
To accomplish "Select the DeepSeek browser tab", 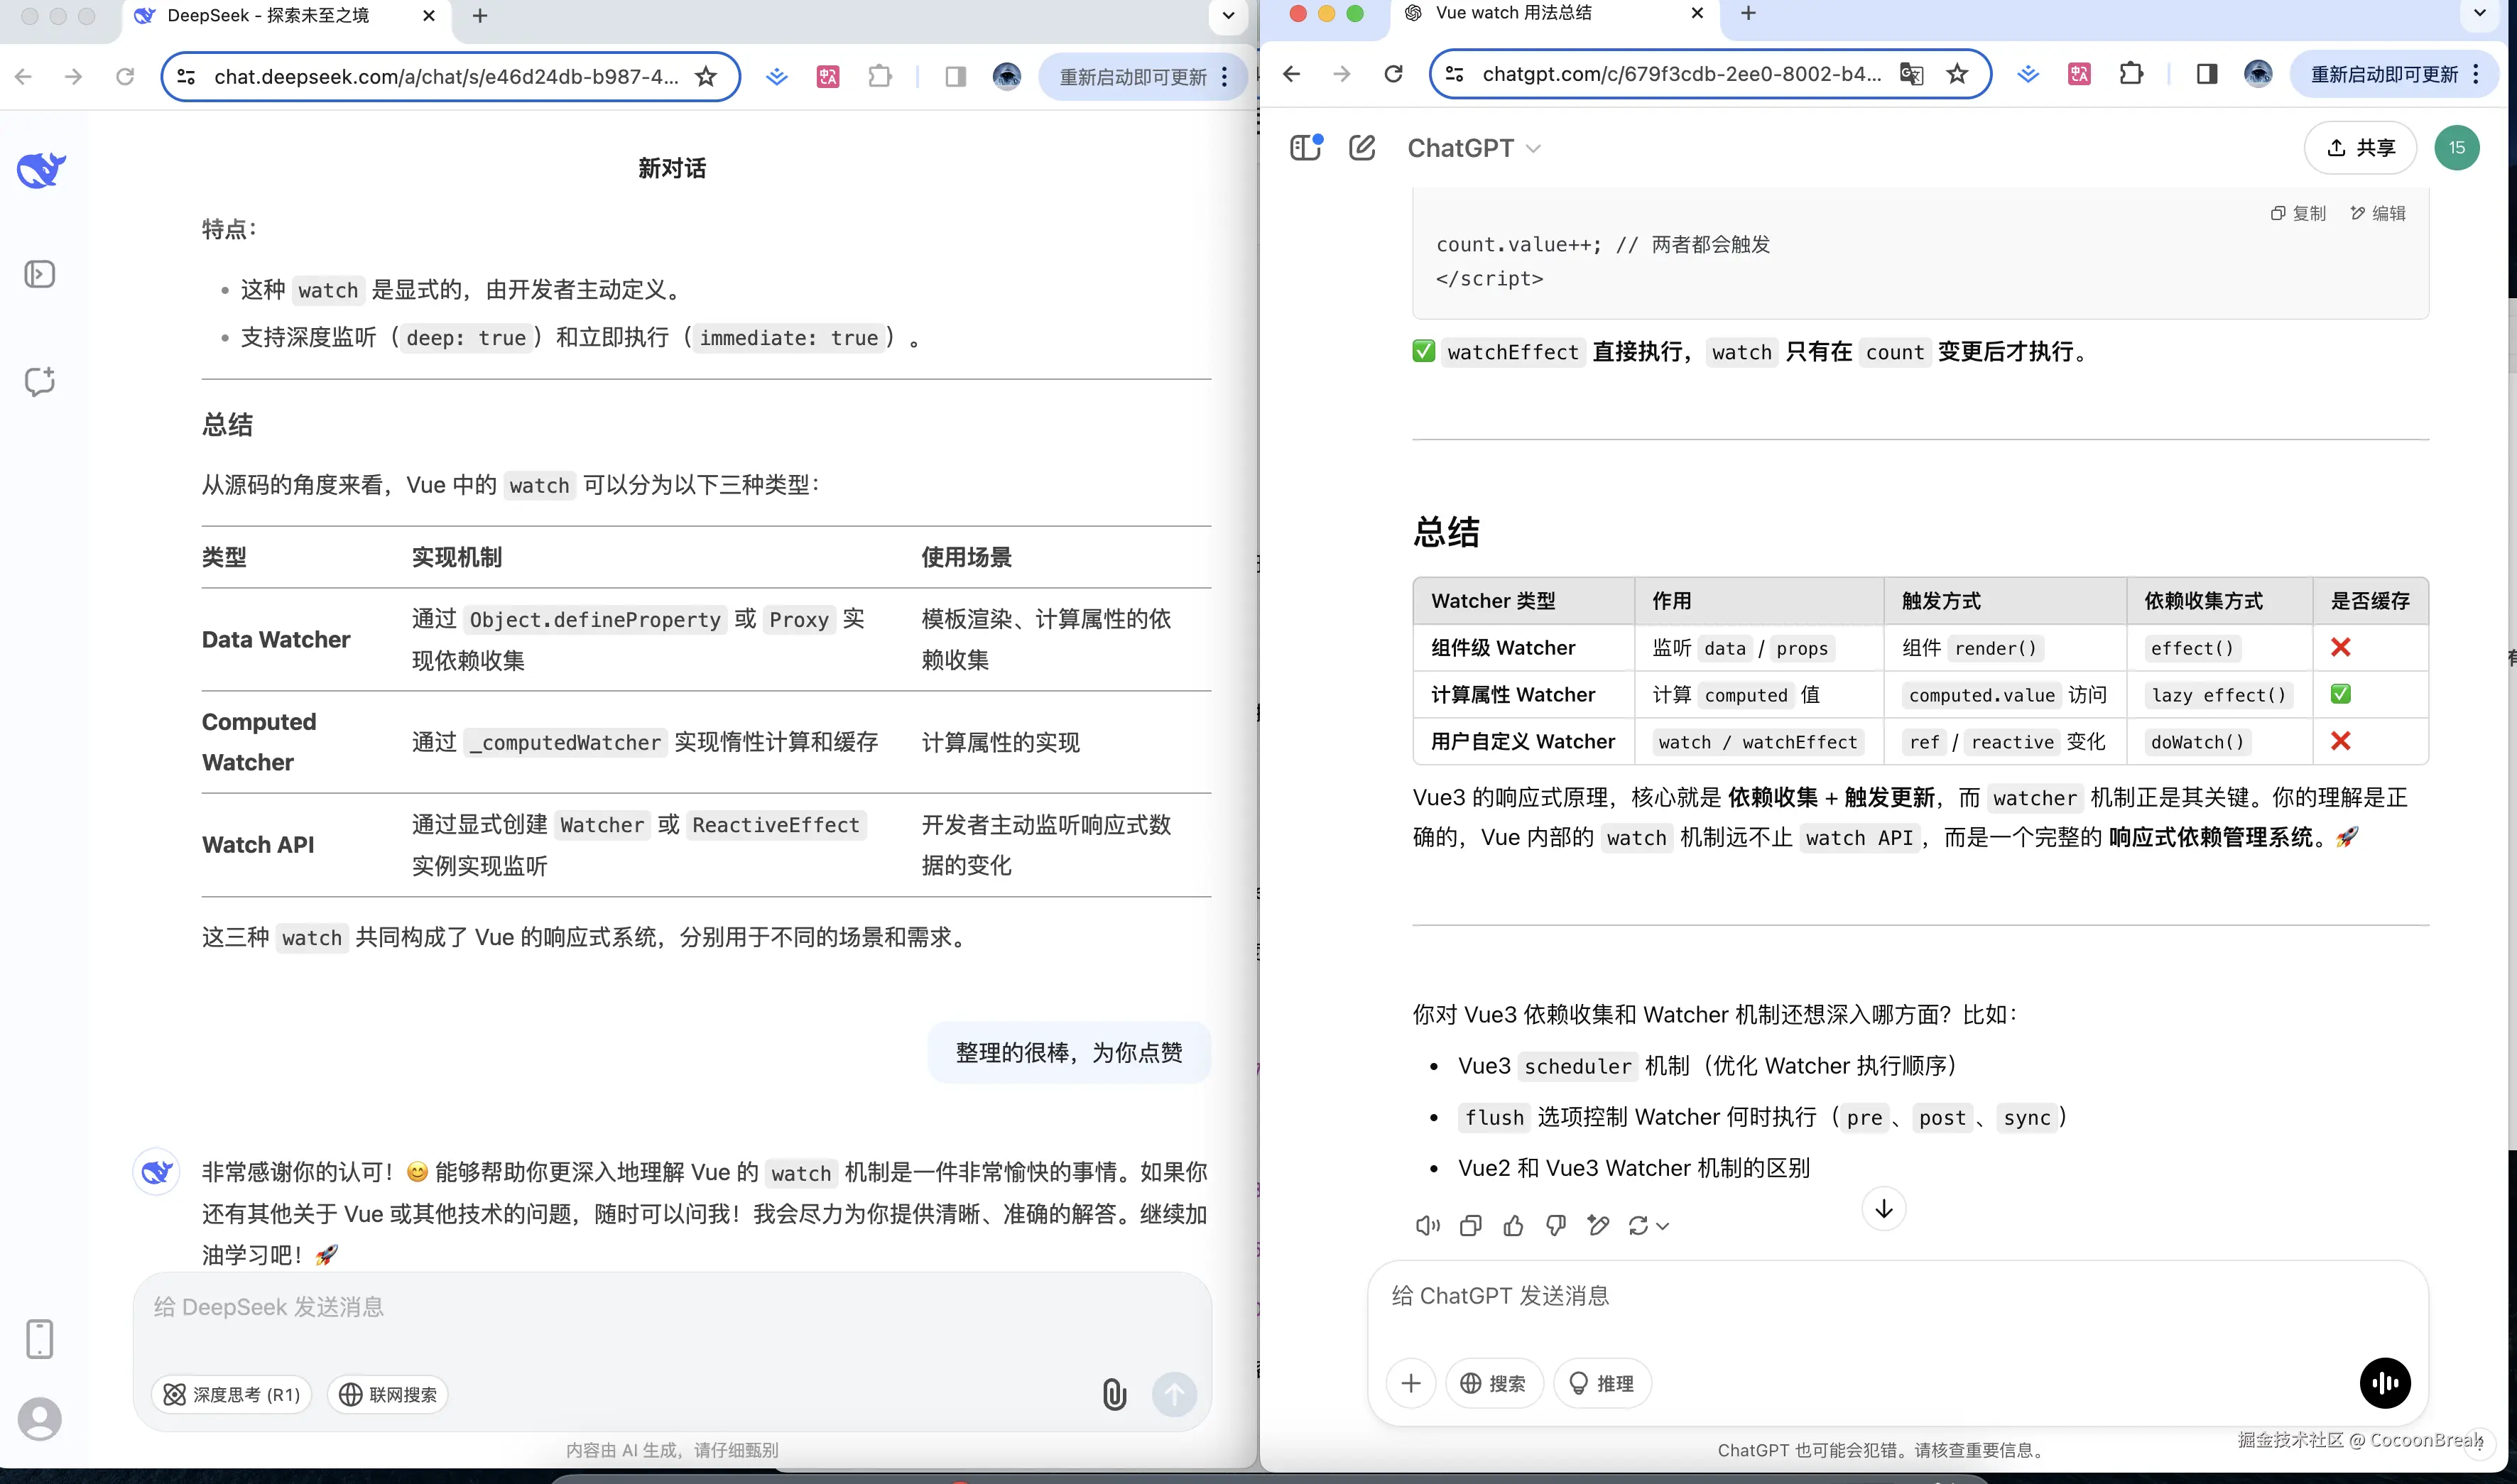I will [x=268, y=16].
